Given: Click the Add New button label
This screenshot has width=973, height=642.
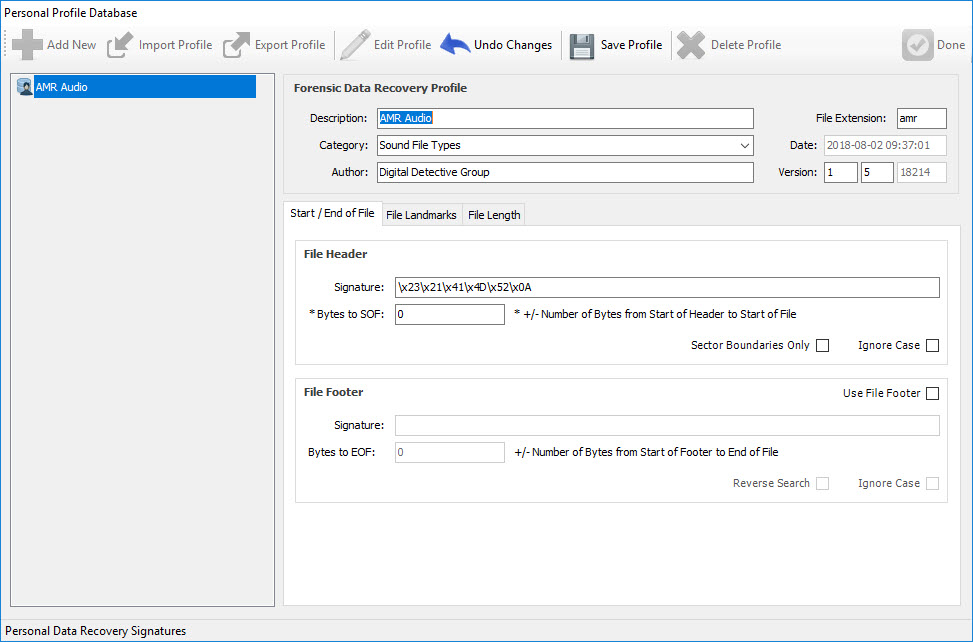Looking at the screenshot, I should [x=71, y=45].
